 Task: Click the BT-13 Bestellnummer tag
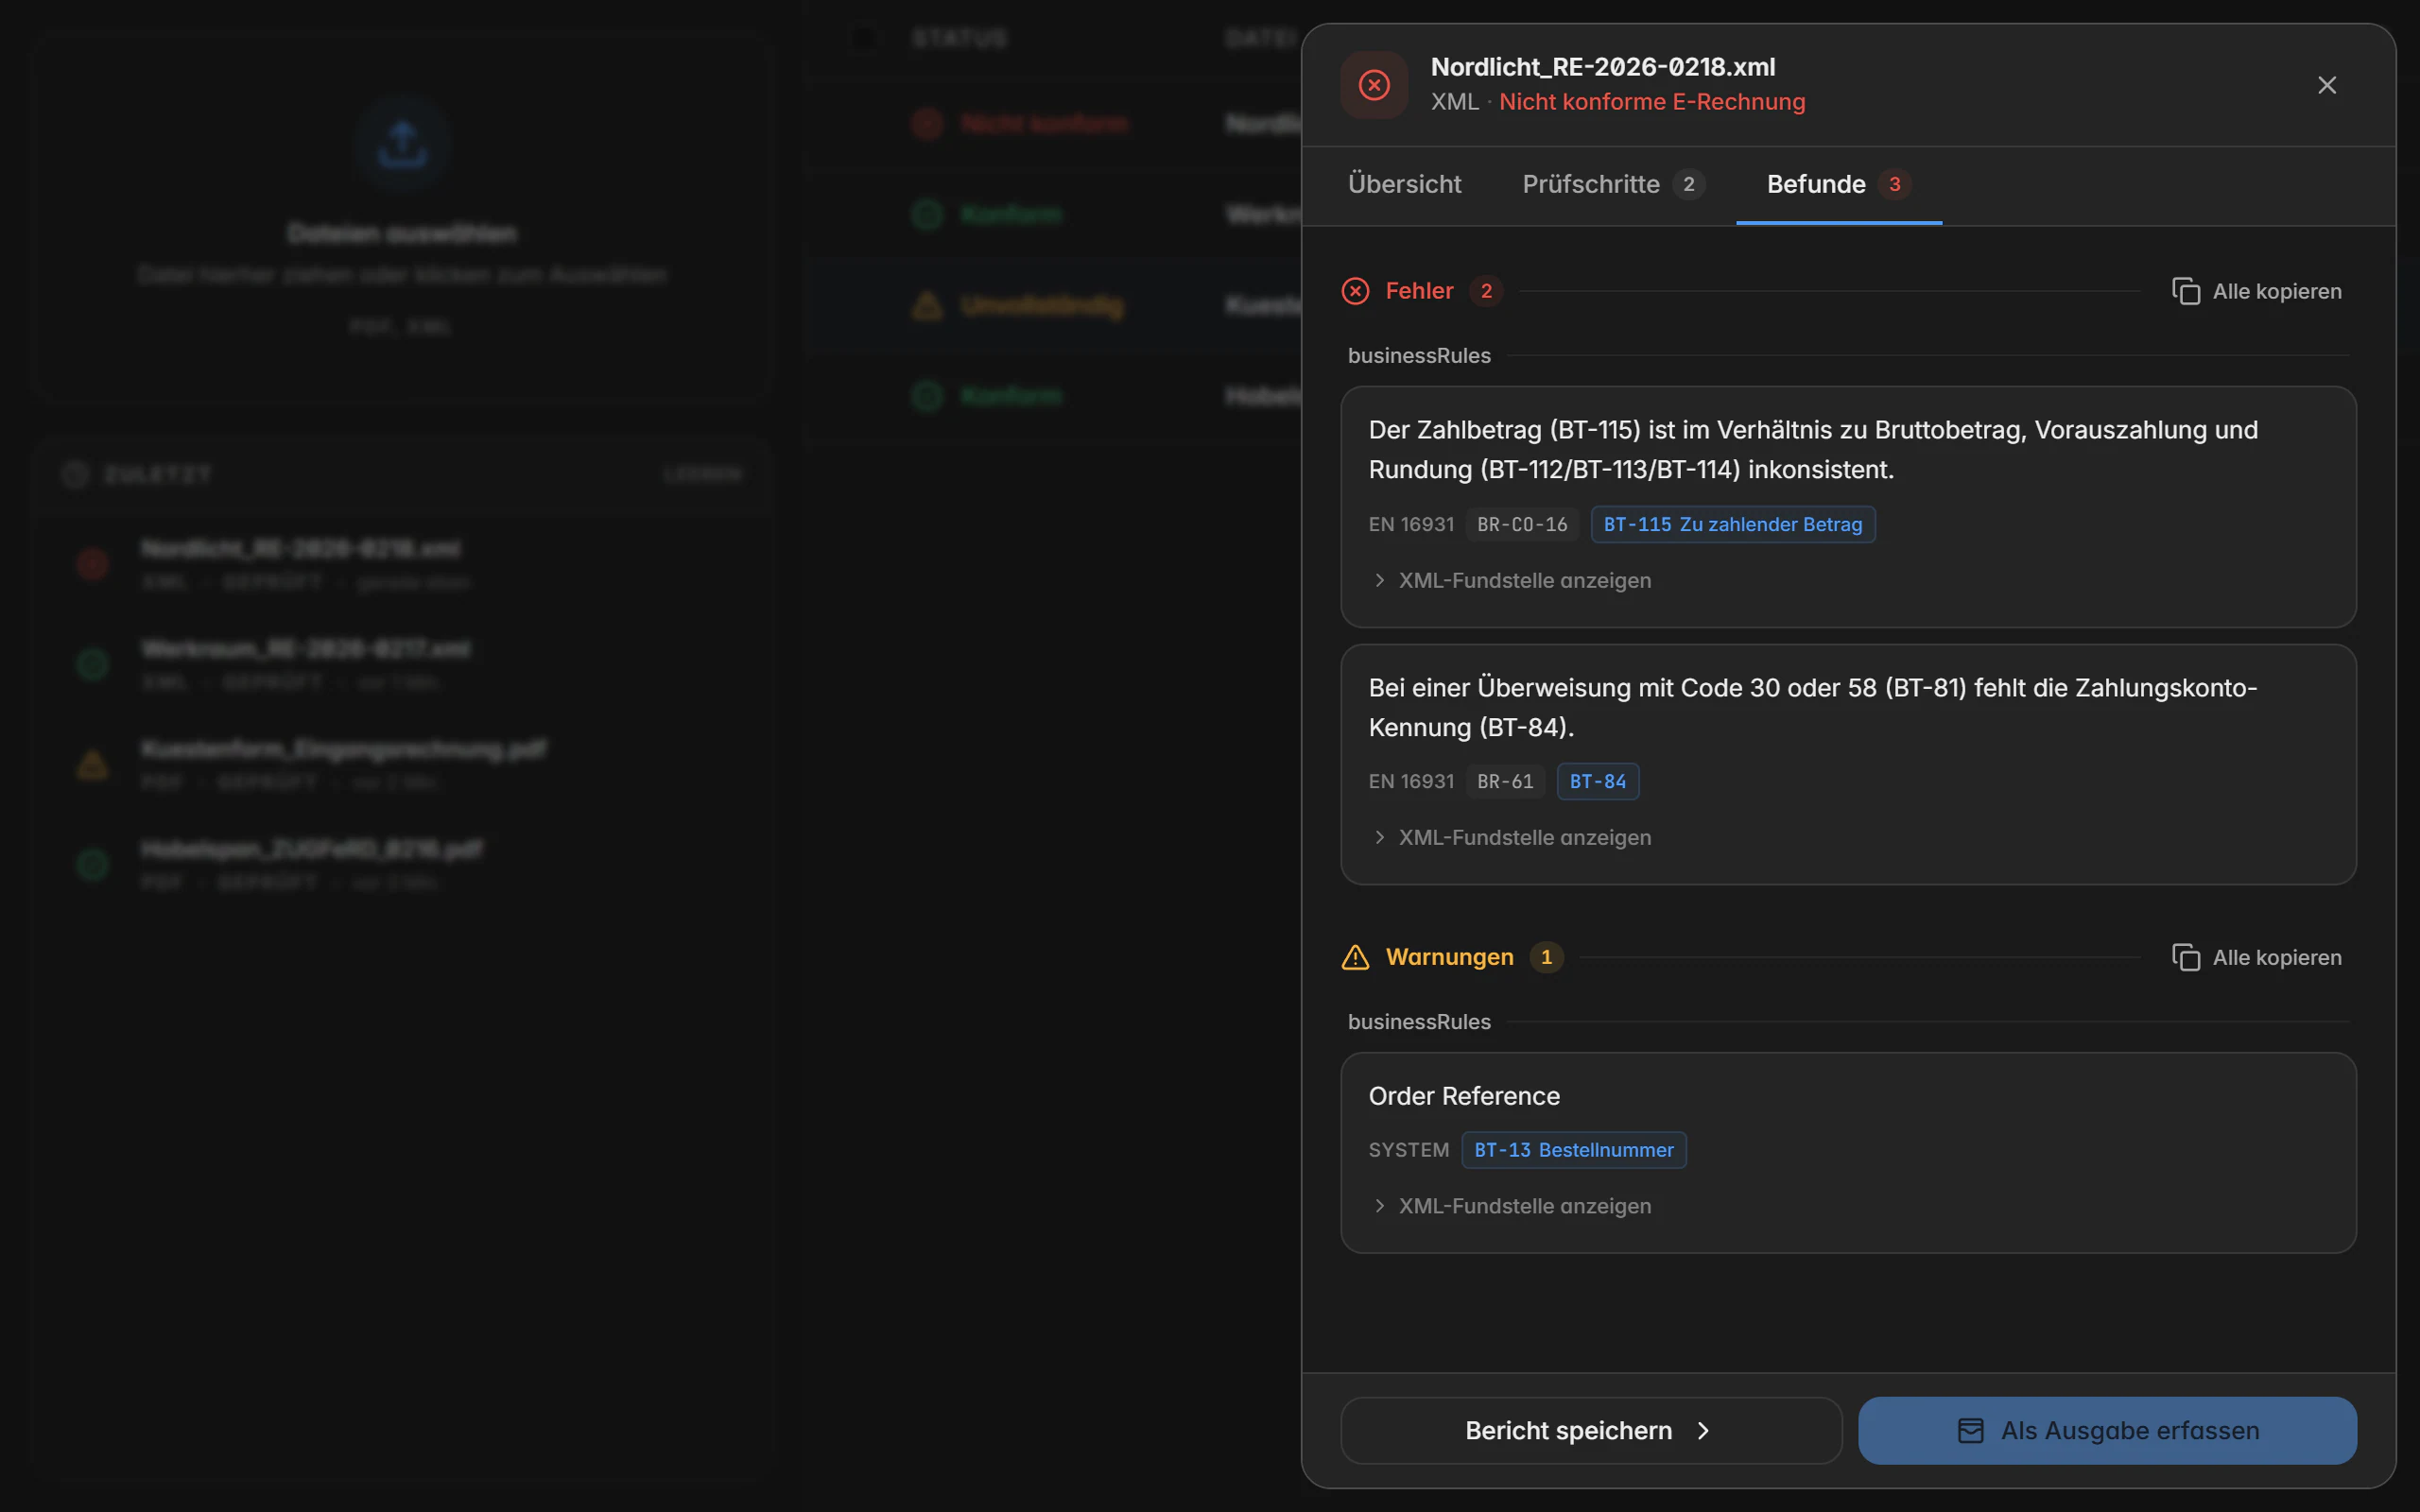tap(1574, 1150)
